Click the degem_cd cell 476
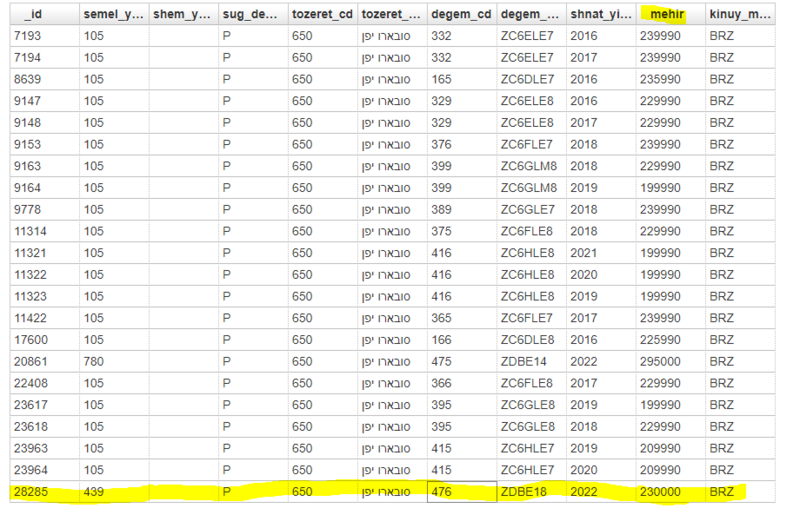Viewport: 800px width, 528px height. tap(462, 492)
